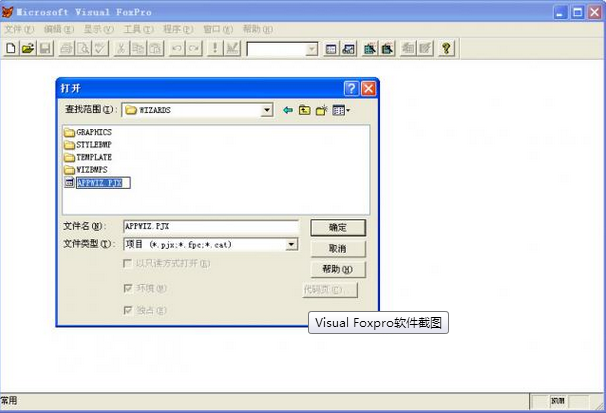Image resolution: width=606 pixels, height=413 pixels.
Task: Click the Cut scissors toolbar icon
Action: 121,49
